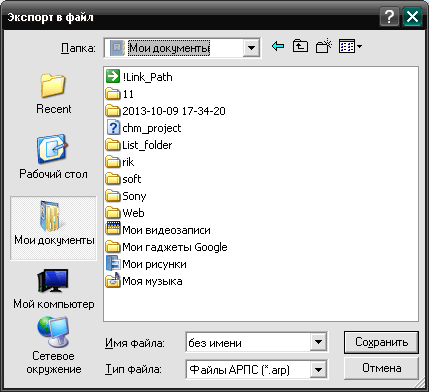Screen dimensions: 429x392
Task: Open Сетевое окружение in sidebar
Action: tap(53, 345)
